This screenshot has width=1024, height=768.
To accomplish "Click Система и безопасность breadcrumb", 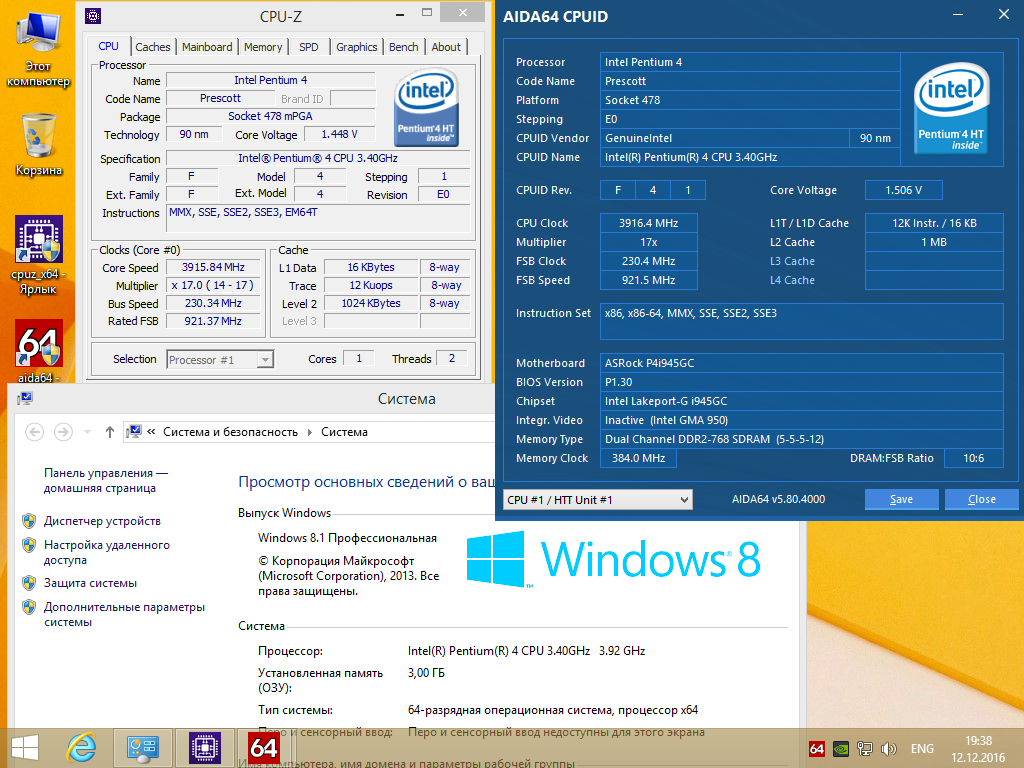I will (x=231, y=432).
